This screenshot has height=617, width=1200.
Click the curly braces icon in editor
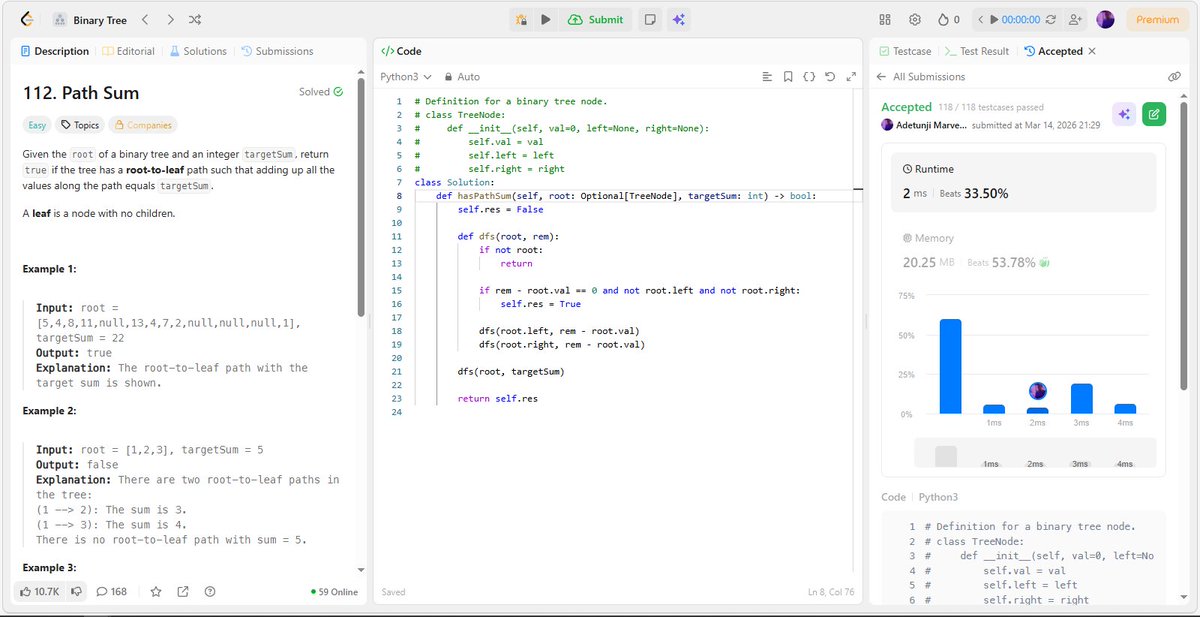click(x=809, y=76)
